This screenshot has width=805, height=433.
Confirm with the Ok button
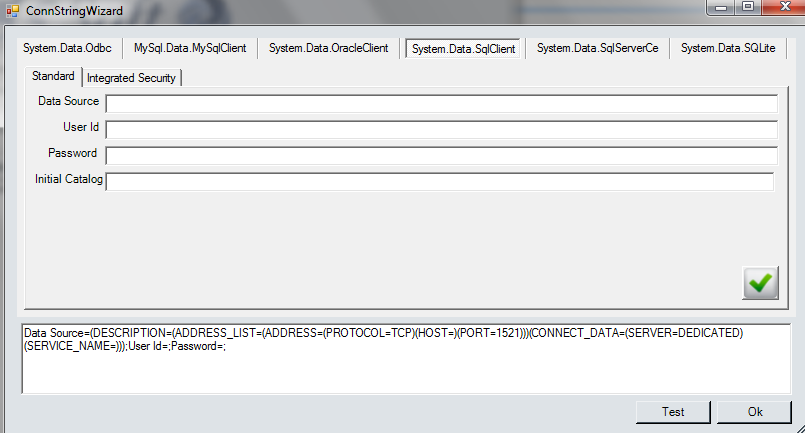coord(754,412)
